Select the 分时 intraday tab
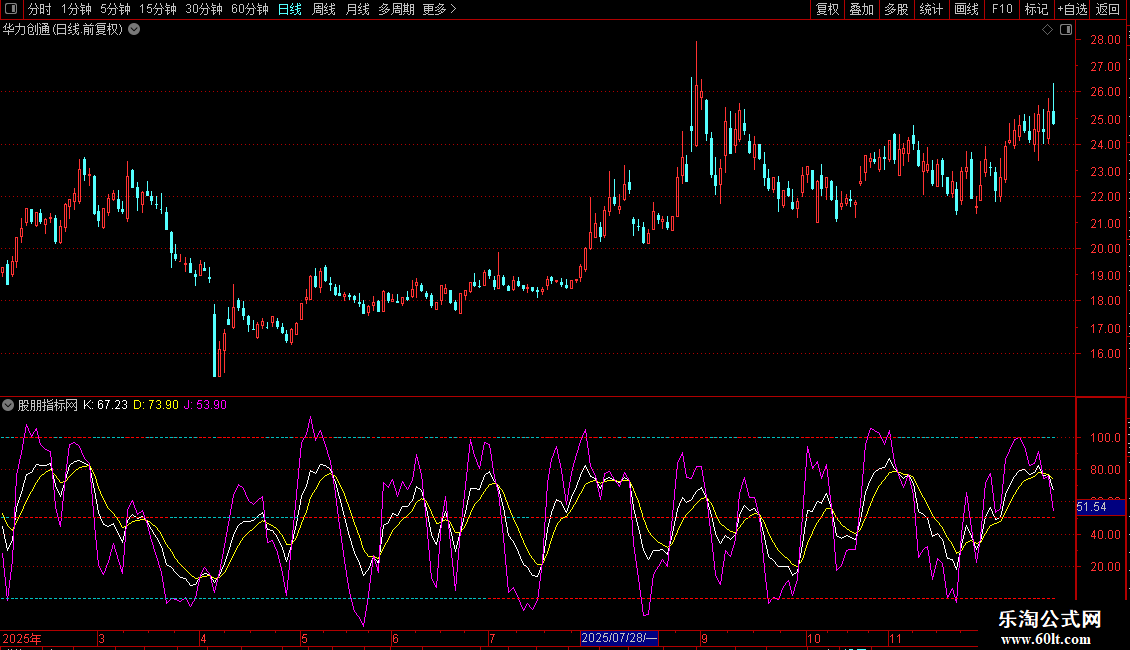Image resolution: width=1130 pixels, height=650 pixels. [x=40, y=9]
